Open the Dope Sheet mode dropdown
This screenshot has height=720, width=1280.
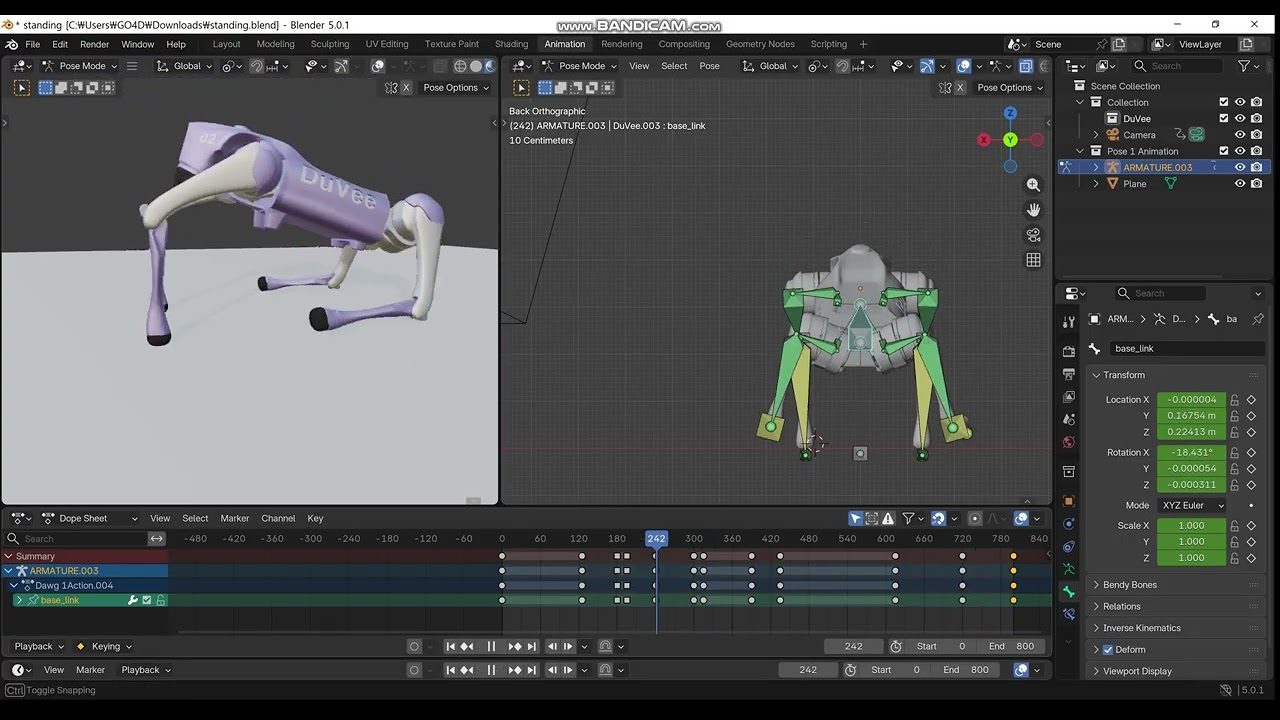click(x=90, y=518)
